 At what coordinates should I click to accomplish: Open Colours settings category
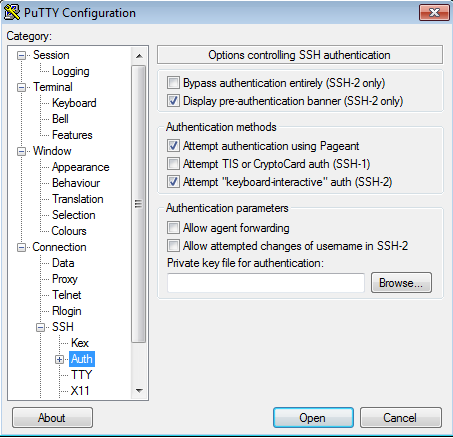(69, 231)
